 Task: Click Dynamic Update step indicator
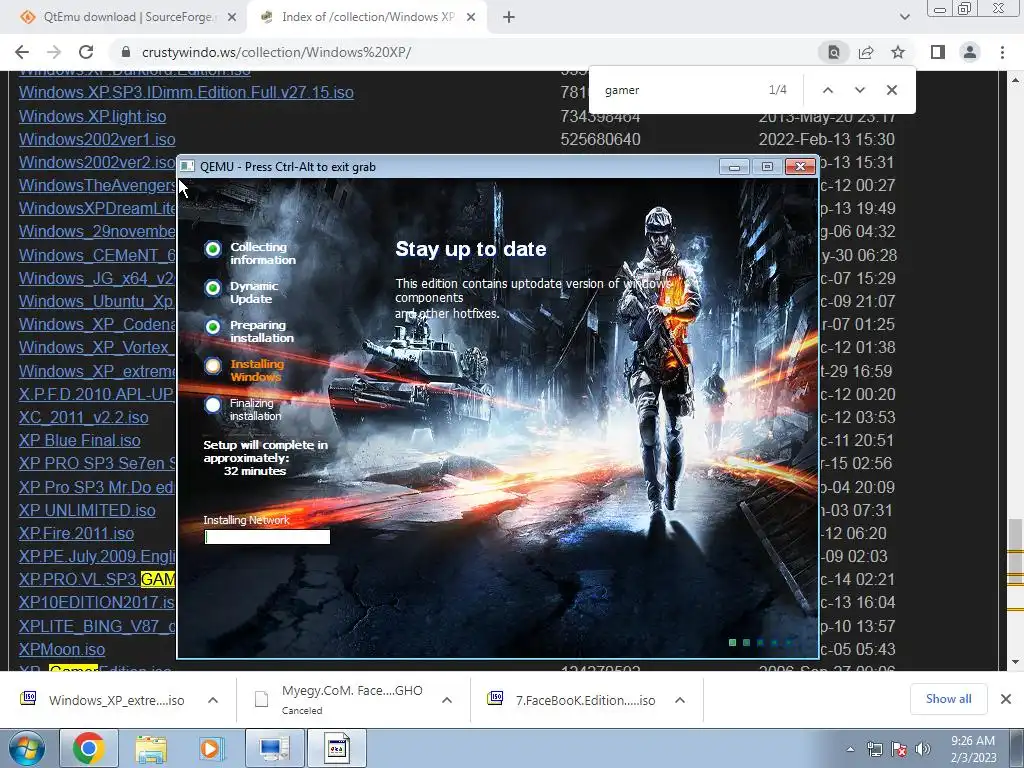pos(213,288)
